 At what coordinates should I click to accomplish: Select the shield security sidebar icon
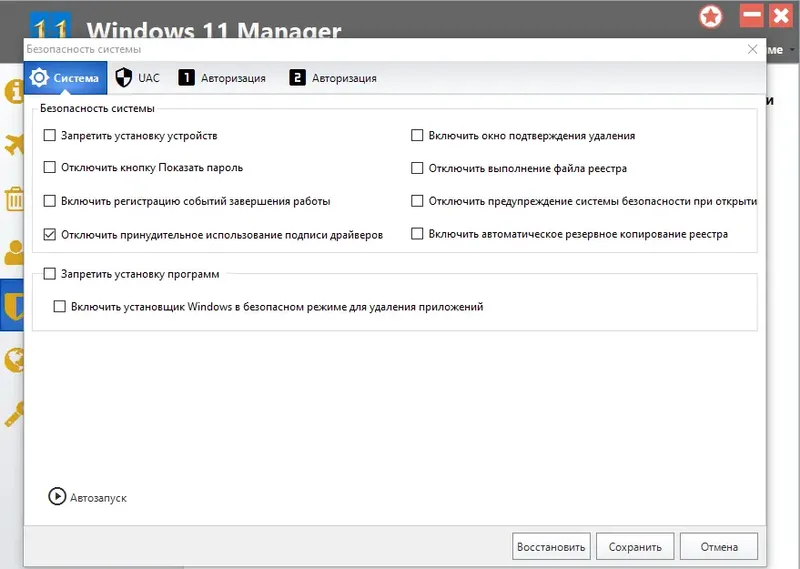[13, 305]
